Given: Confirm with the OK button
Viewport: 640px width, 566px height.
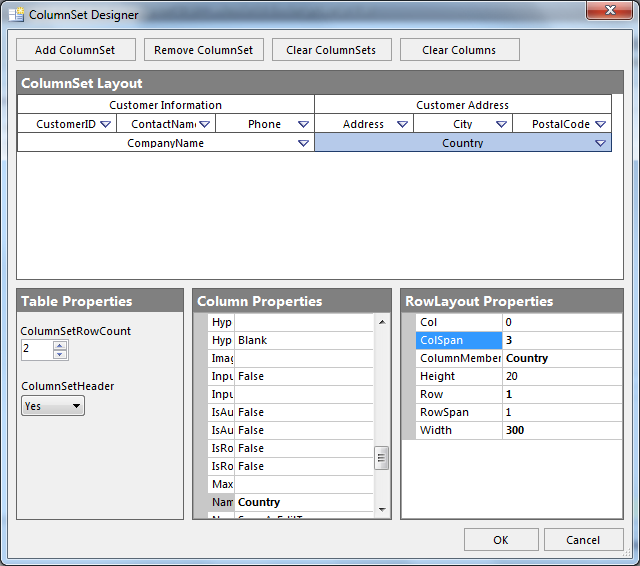Looking at the screenshot, I should click(501, 540).
